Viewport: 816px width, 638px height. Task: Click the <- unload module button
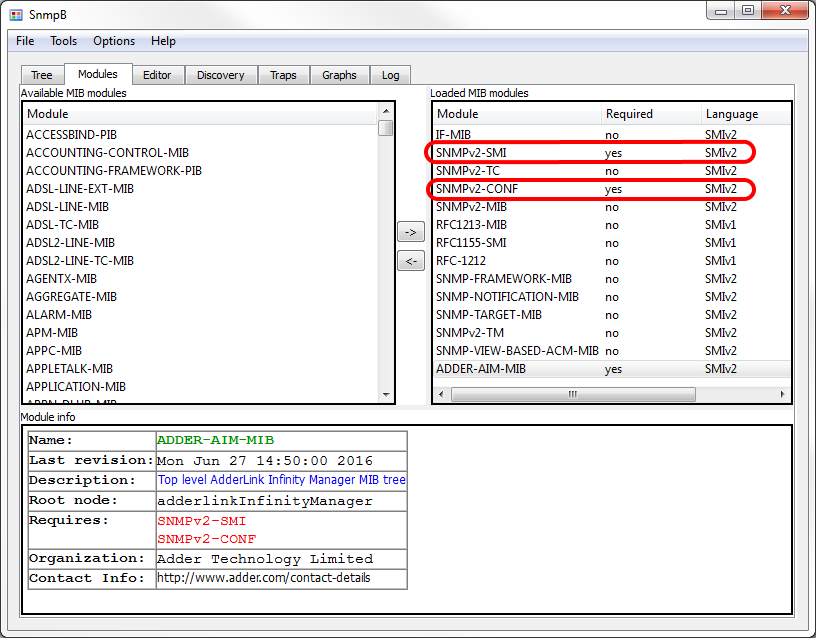click(x=411, y=261)
